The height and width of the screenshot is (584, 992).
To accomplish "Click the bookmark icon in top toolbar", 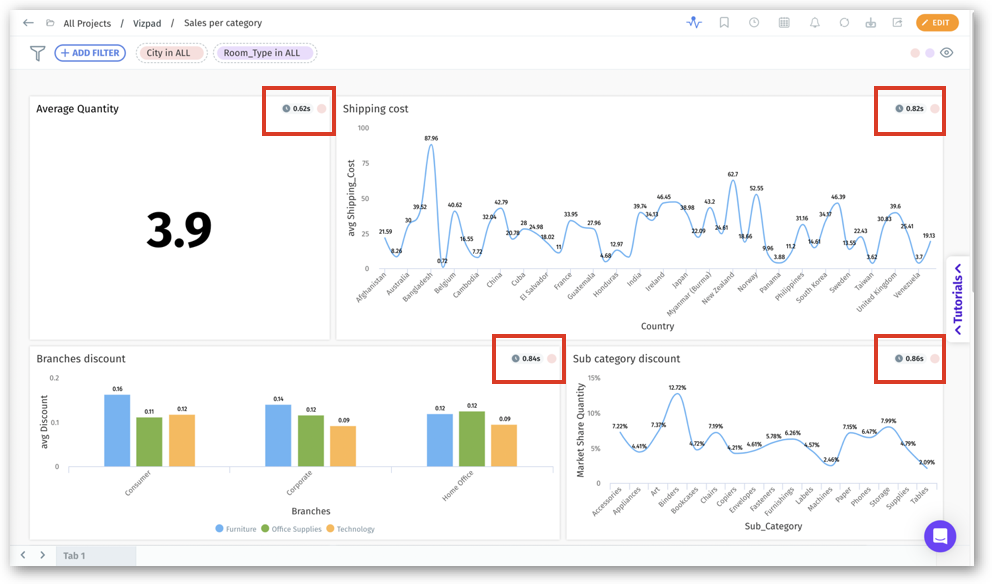I will pos(724,23).
